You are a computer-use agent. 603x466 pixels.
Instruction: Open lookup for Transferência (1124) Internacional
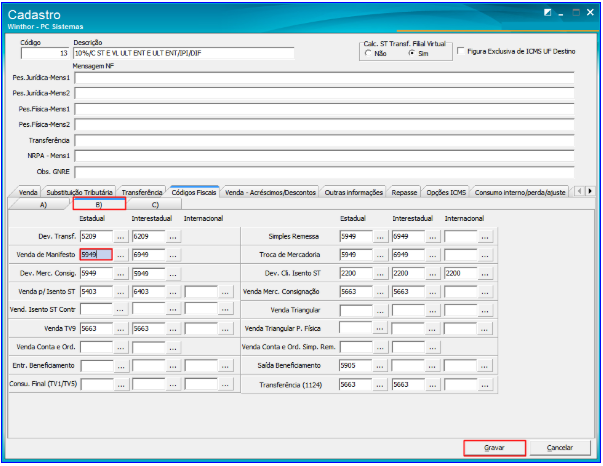[x=485, y=384]
